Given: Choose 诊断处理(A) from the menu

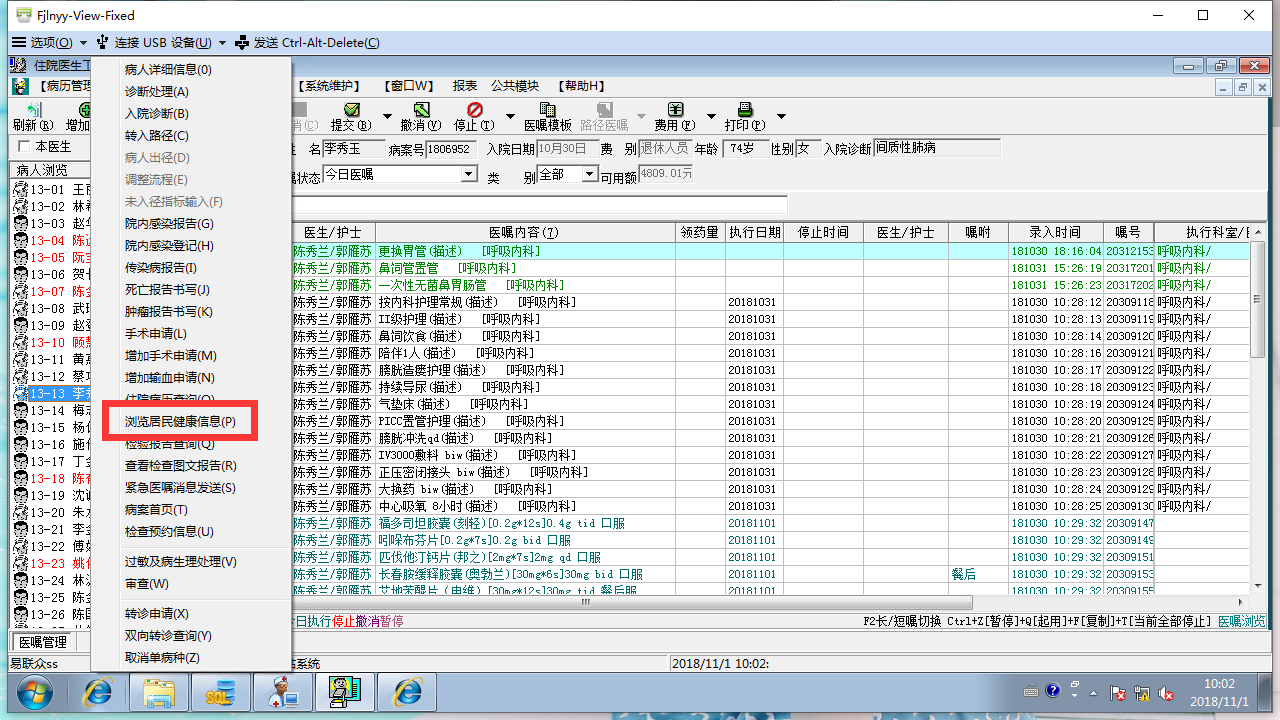Looking at the screenshot, I should coord(190,92).
